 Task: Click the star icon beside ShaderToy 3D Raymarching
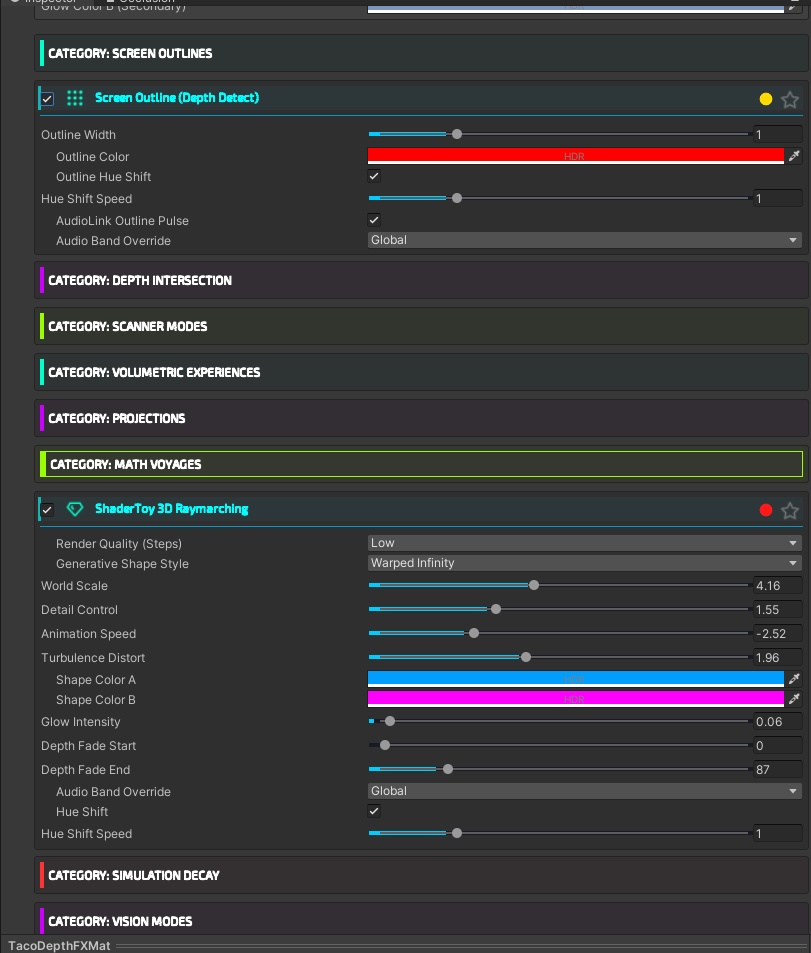tap(790, 510)
